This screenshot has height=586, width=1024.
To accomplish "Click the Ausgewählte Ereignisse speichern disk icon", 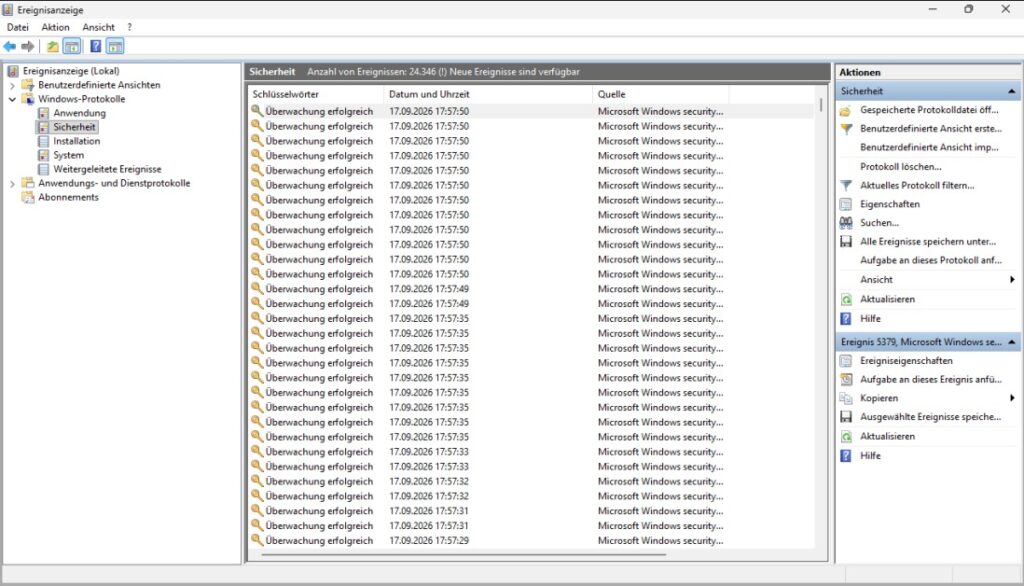I will [x=846, y=417].
